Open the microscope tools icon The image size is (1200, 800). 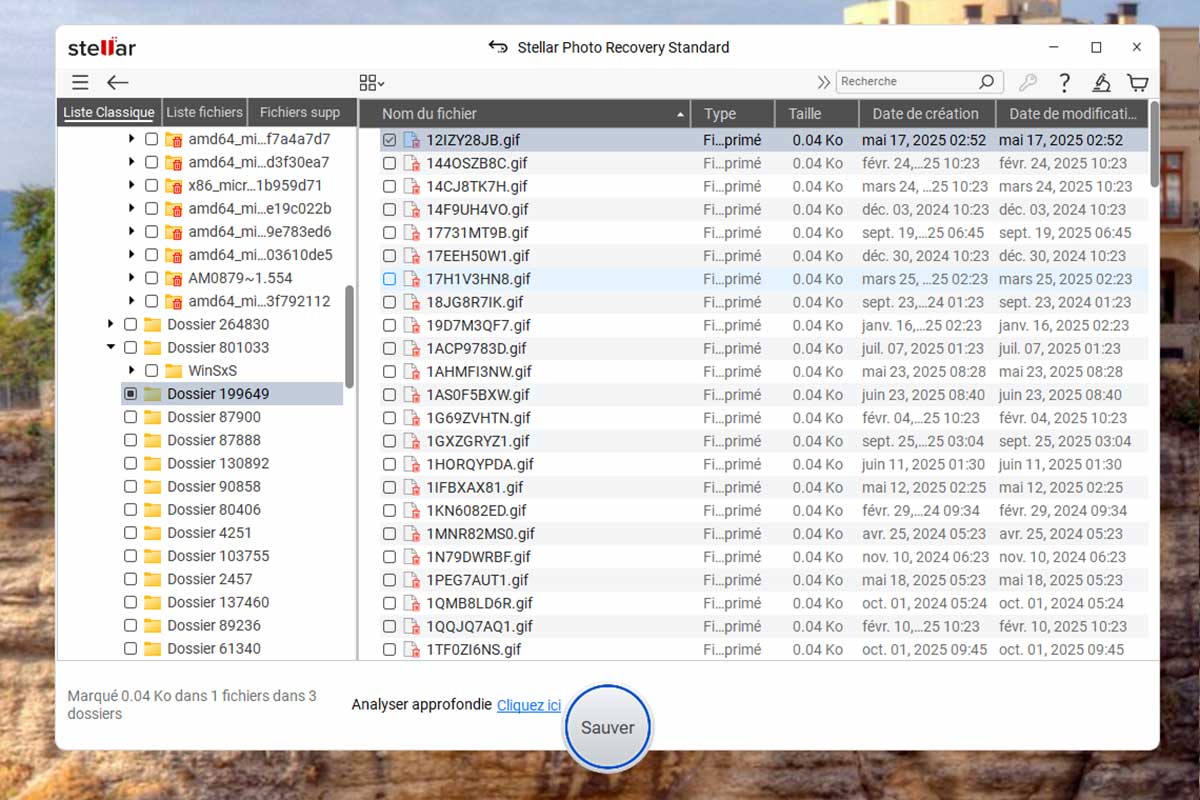[x=1101, y=83]
